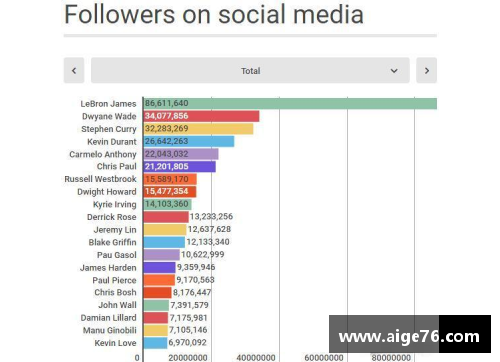
Task: Click Kevin Love's bar at the bottom
Action: pos(155,343)
